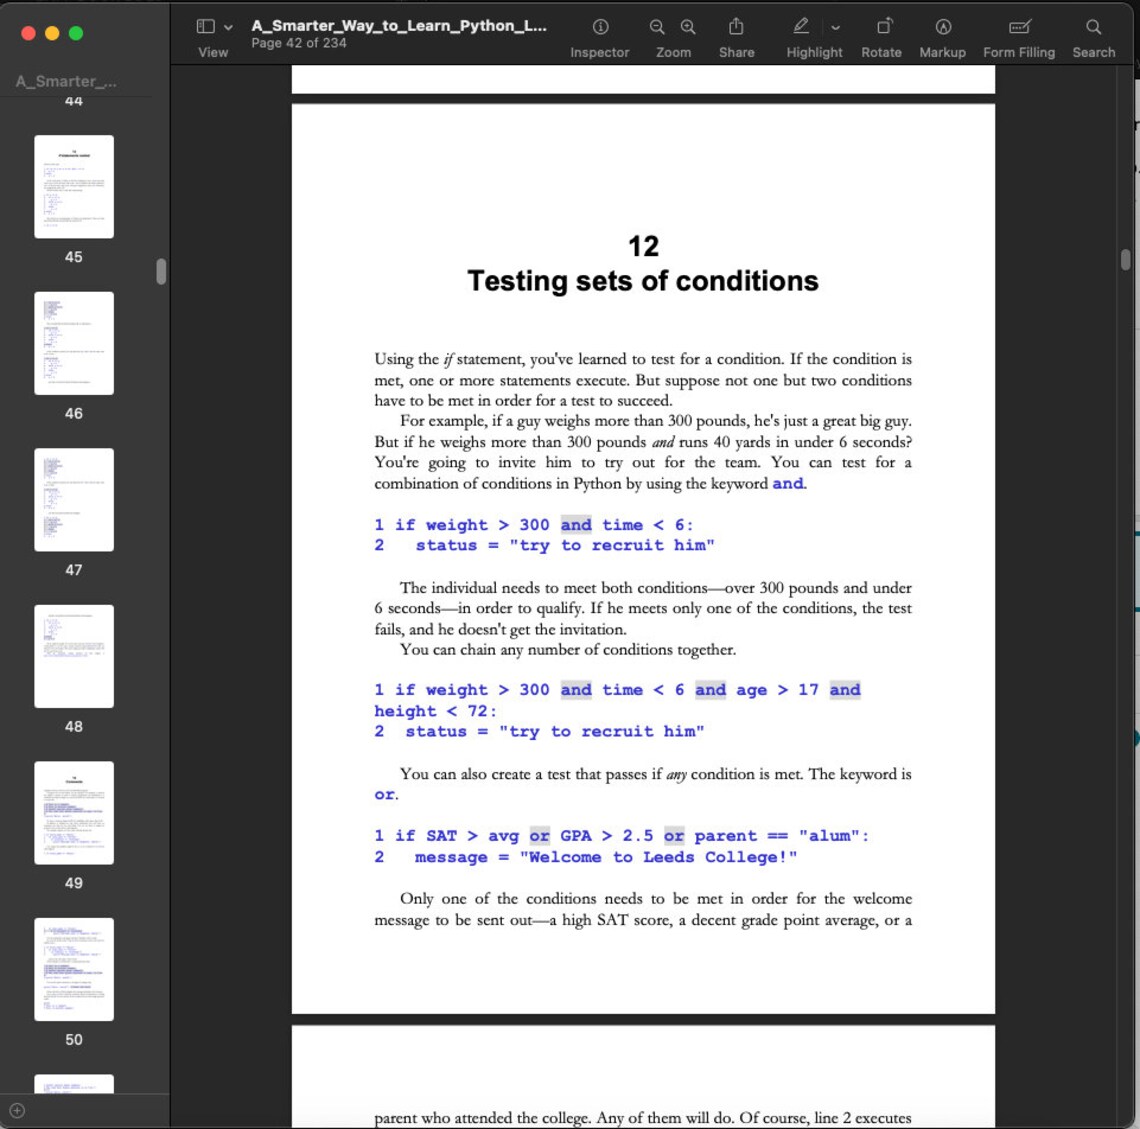Viewport: 1140px width, 1129px height.
Task: Click the highlighted 'and' keyword in code
Action: [575, 524]
